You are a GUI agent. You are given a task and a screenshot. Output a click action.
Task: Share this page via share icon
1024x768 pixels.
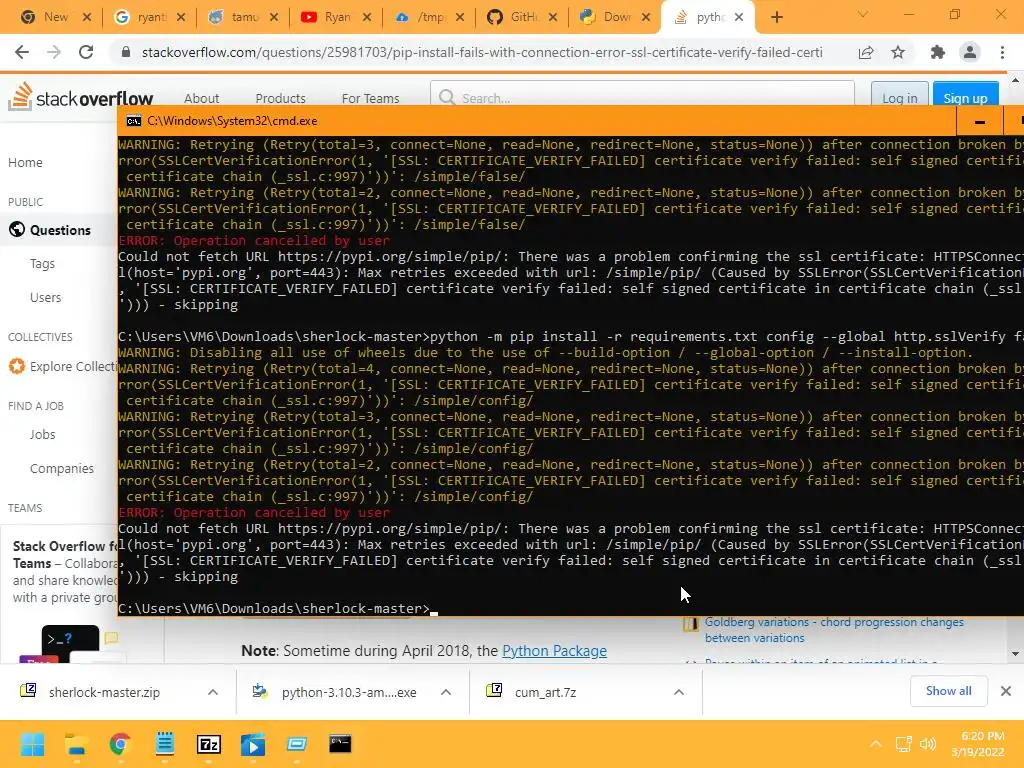(x=866, y=52)
